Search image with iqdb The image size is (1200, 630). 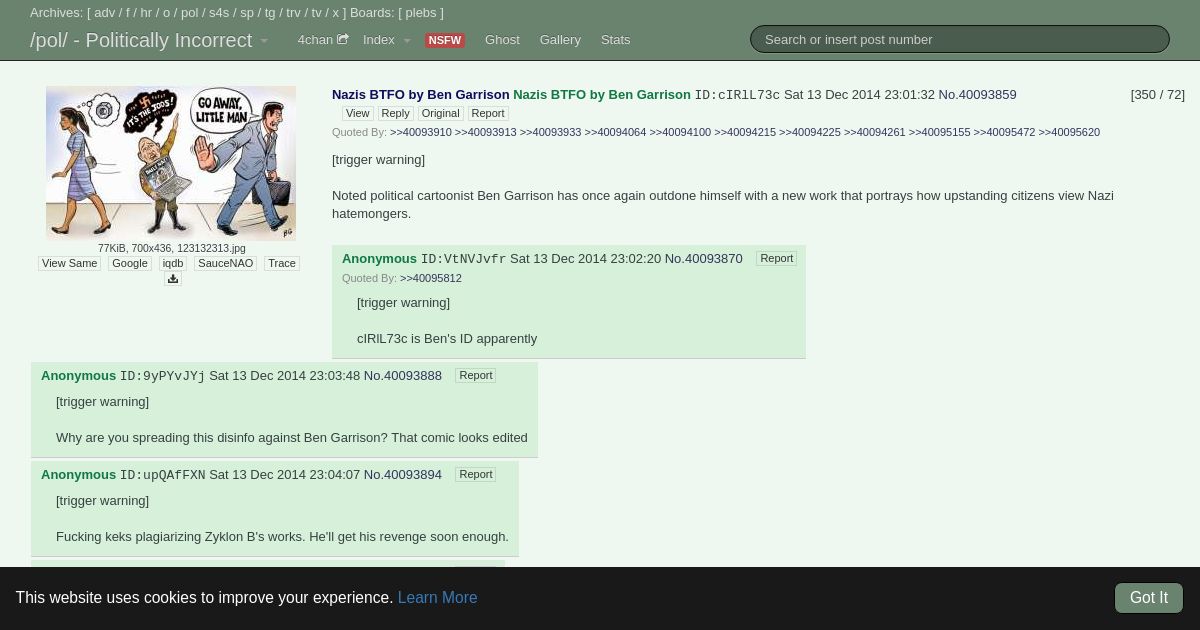click(173, 263)
